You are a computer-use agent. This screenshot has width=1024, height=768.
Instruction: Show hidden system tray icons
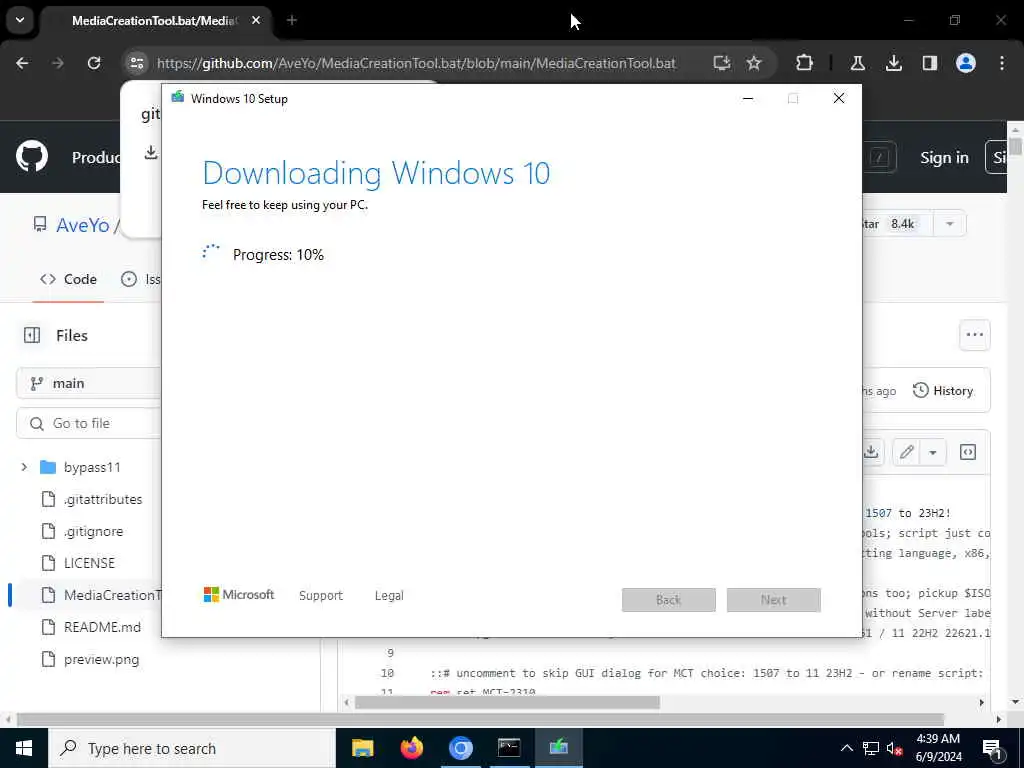click(846, 748)
